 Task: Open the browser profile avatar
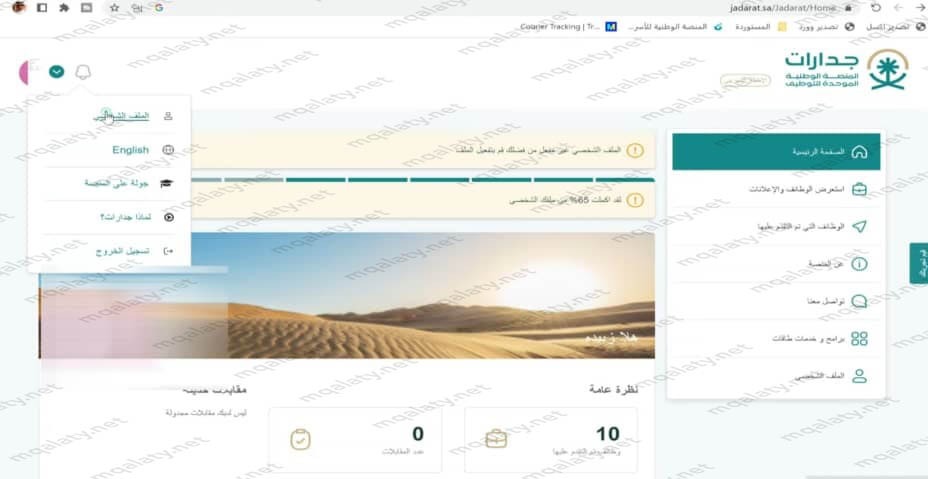click(x=19, y=8)
